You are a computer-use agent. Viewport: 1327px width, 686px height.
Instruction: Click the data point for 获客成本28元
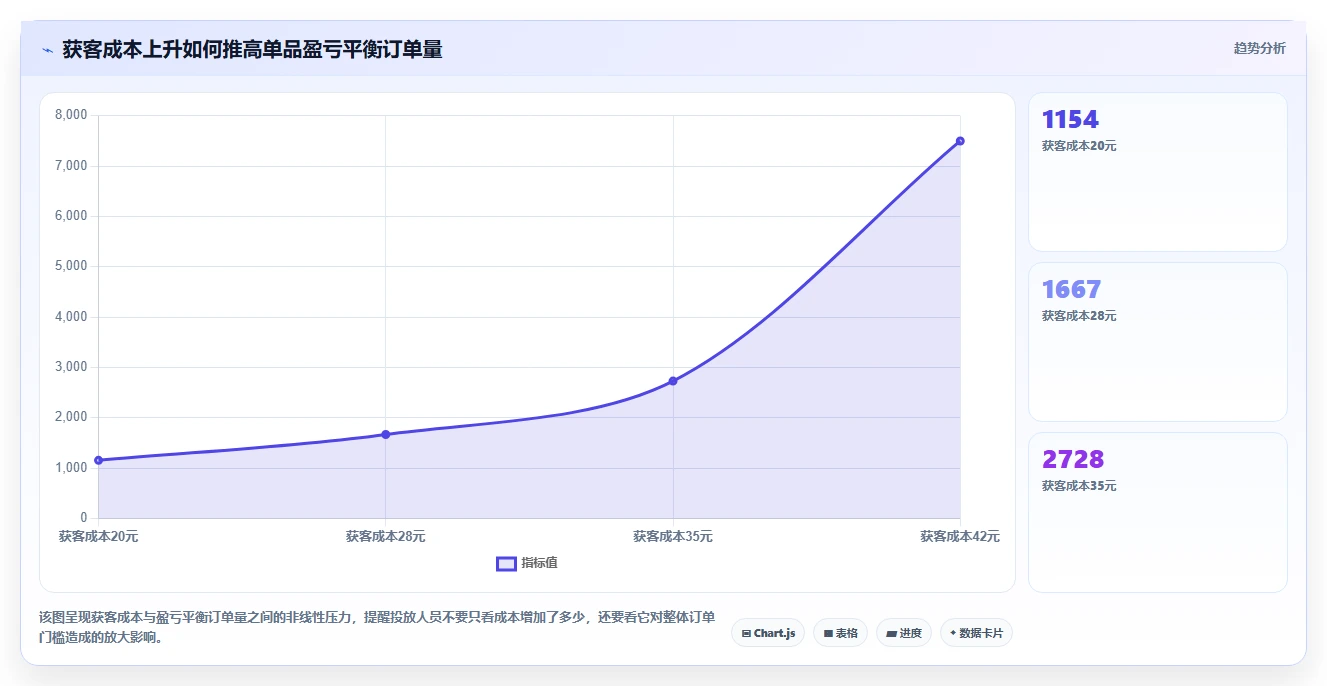385,434
